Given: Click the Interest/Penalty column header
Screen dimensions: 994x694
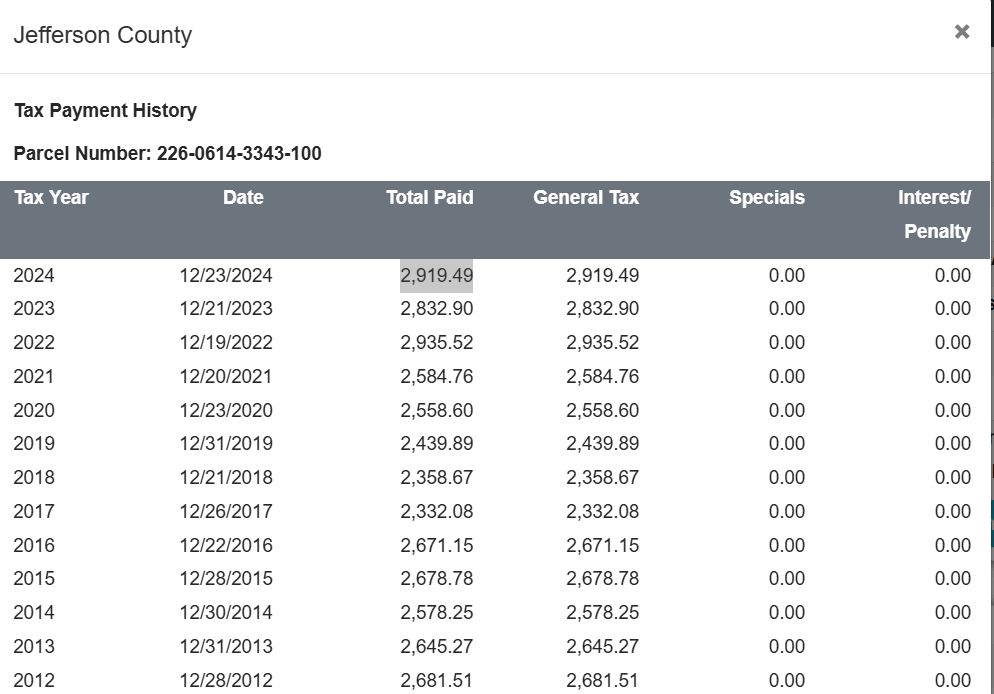Looking at the screenshot, I should [935, 214].
